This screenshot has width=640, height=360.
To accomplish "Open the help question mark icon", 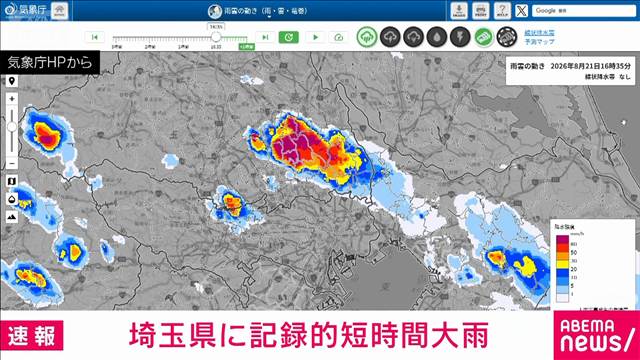I will 502,11.
